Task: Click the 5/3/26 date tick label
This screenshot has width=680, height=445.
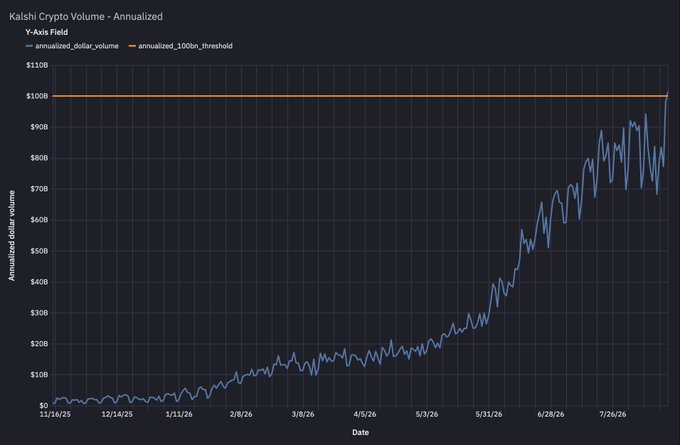Action: click(427, 414)
